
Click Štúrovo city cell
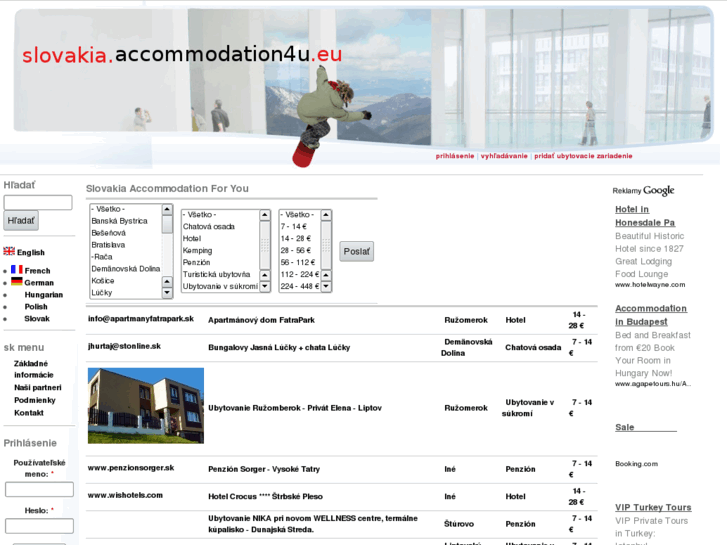(459, 524)
